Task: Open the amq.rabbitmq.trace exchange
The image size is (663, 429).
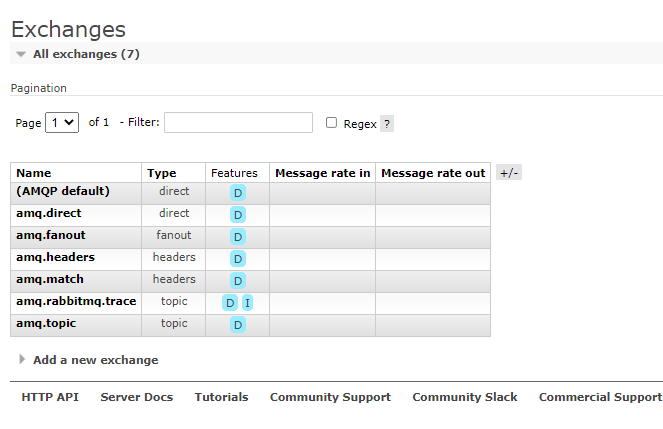Action: coord(76,301)
